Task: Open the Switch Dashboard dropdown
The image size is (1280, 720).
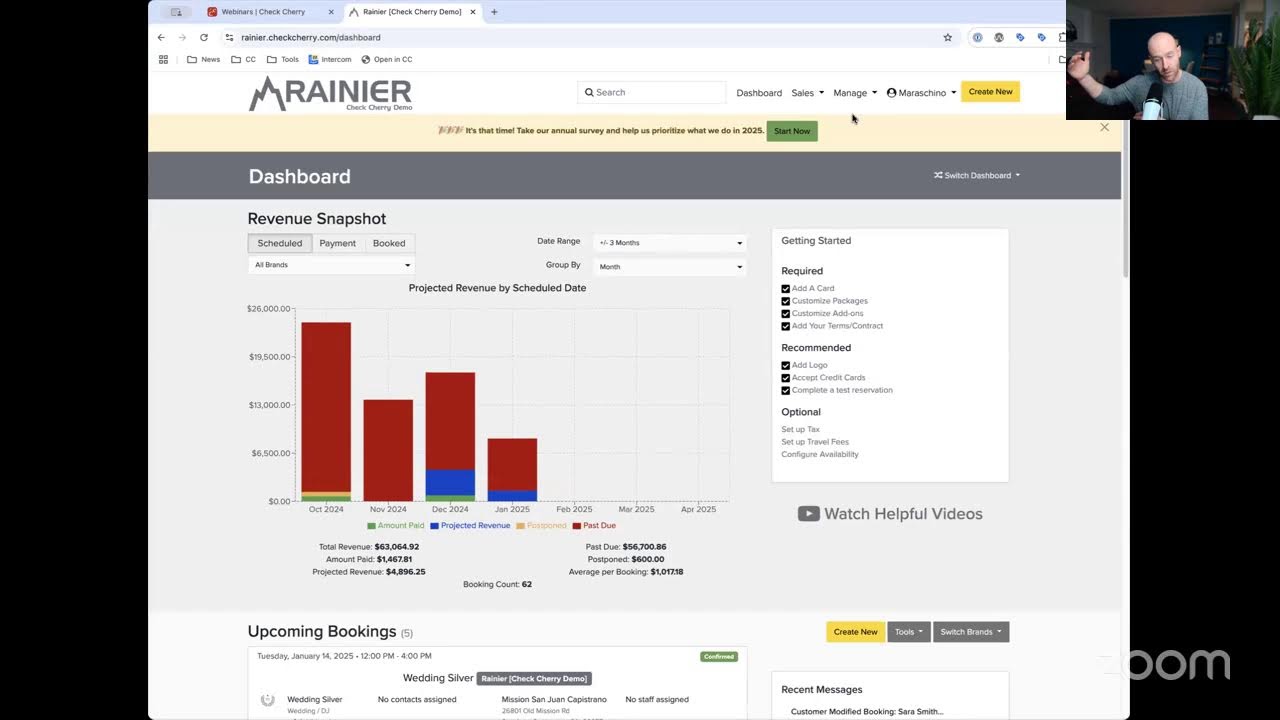Action: click(977, 175)
